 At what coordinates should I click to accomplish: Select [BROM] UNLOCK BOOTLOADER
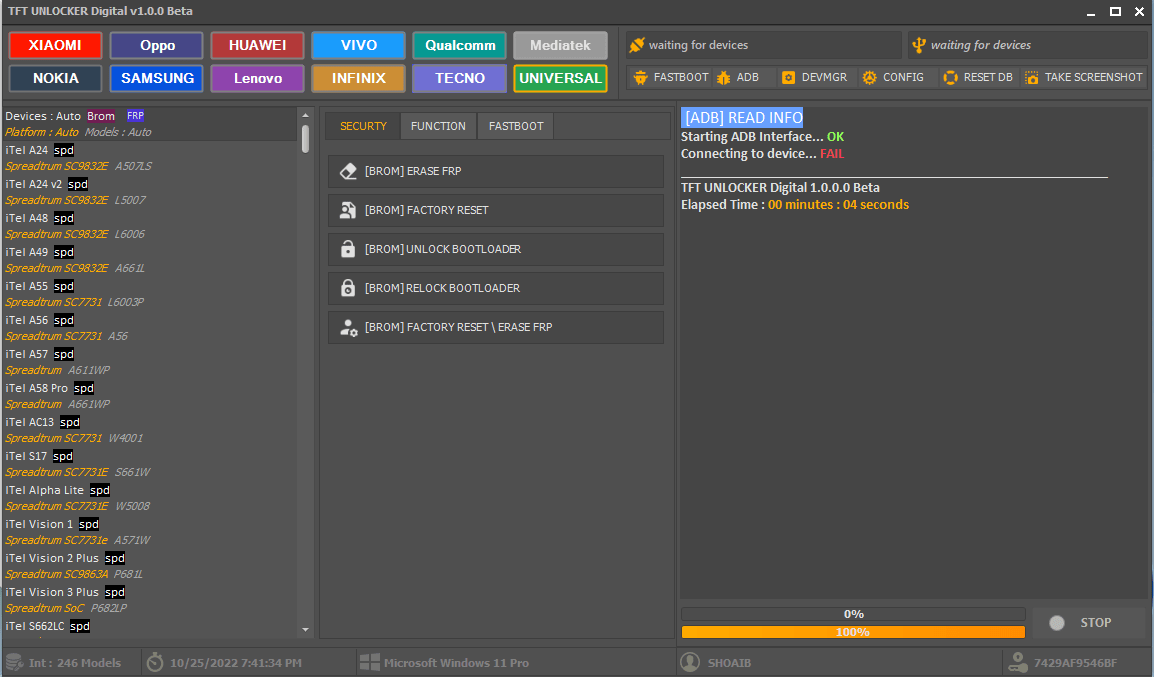click(x=495, y=249)
